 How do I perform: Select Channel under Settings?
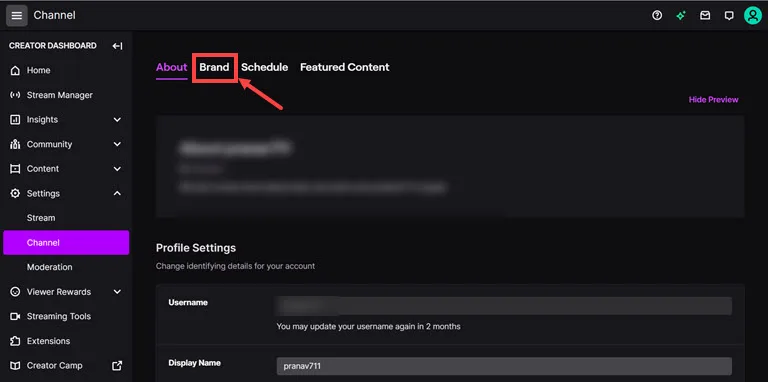[x=66, y=242]
